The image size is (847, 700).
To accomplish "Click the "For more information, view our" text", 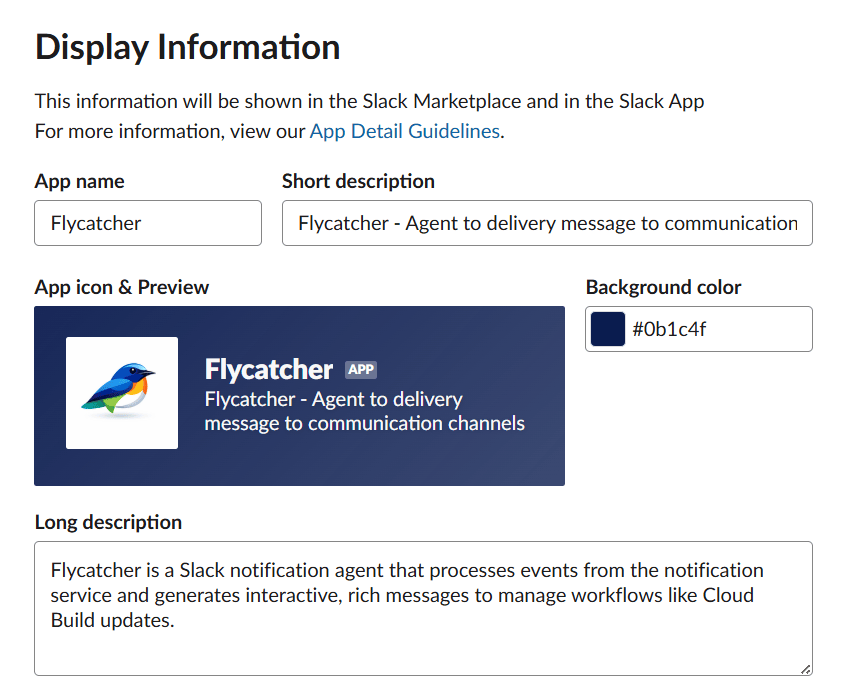I will coord(170,131).
